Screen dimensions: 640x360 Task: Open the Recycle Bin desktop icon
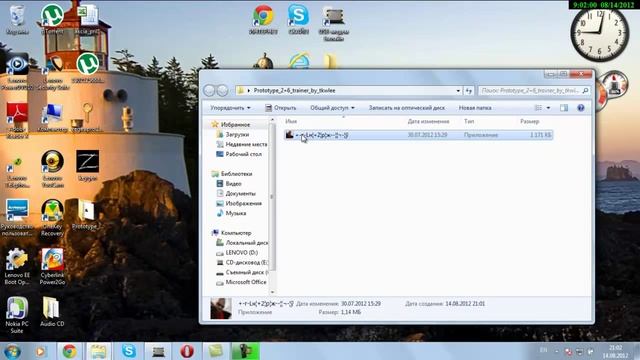(x=17, y=19)
